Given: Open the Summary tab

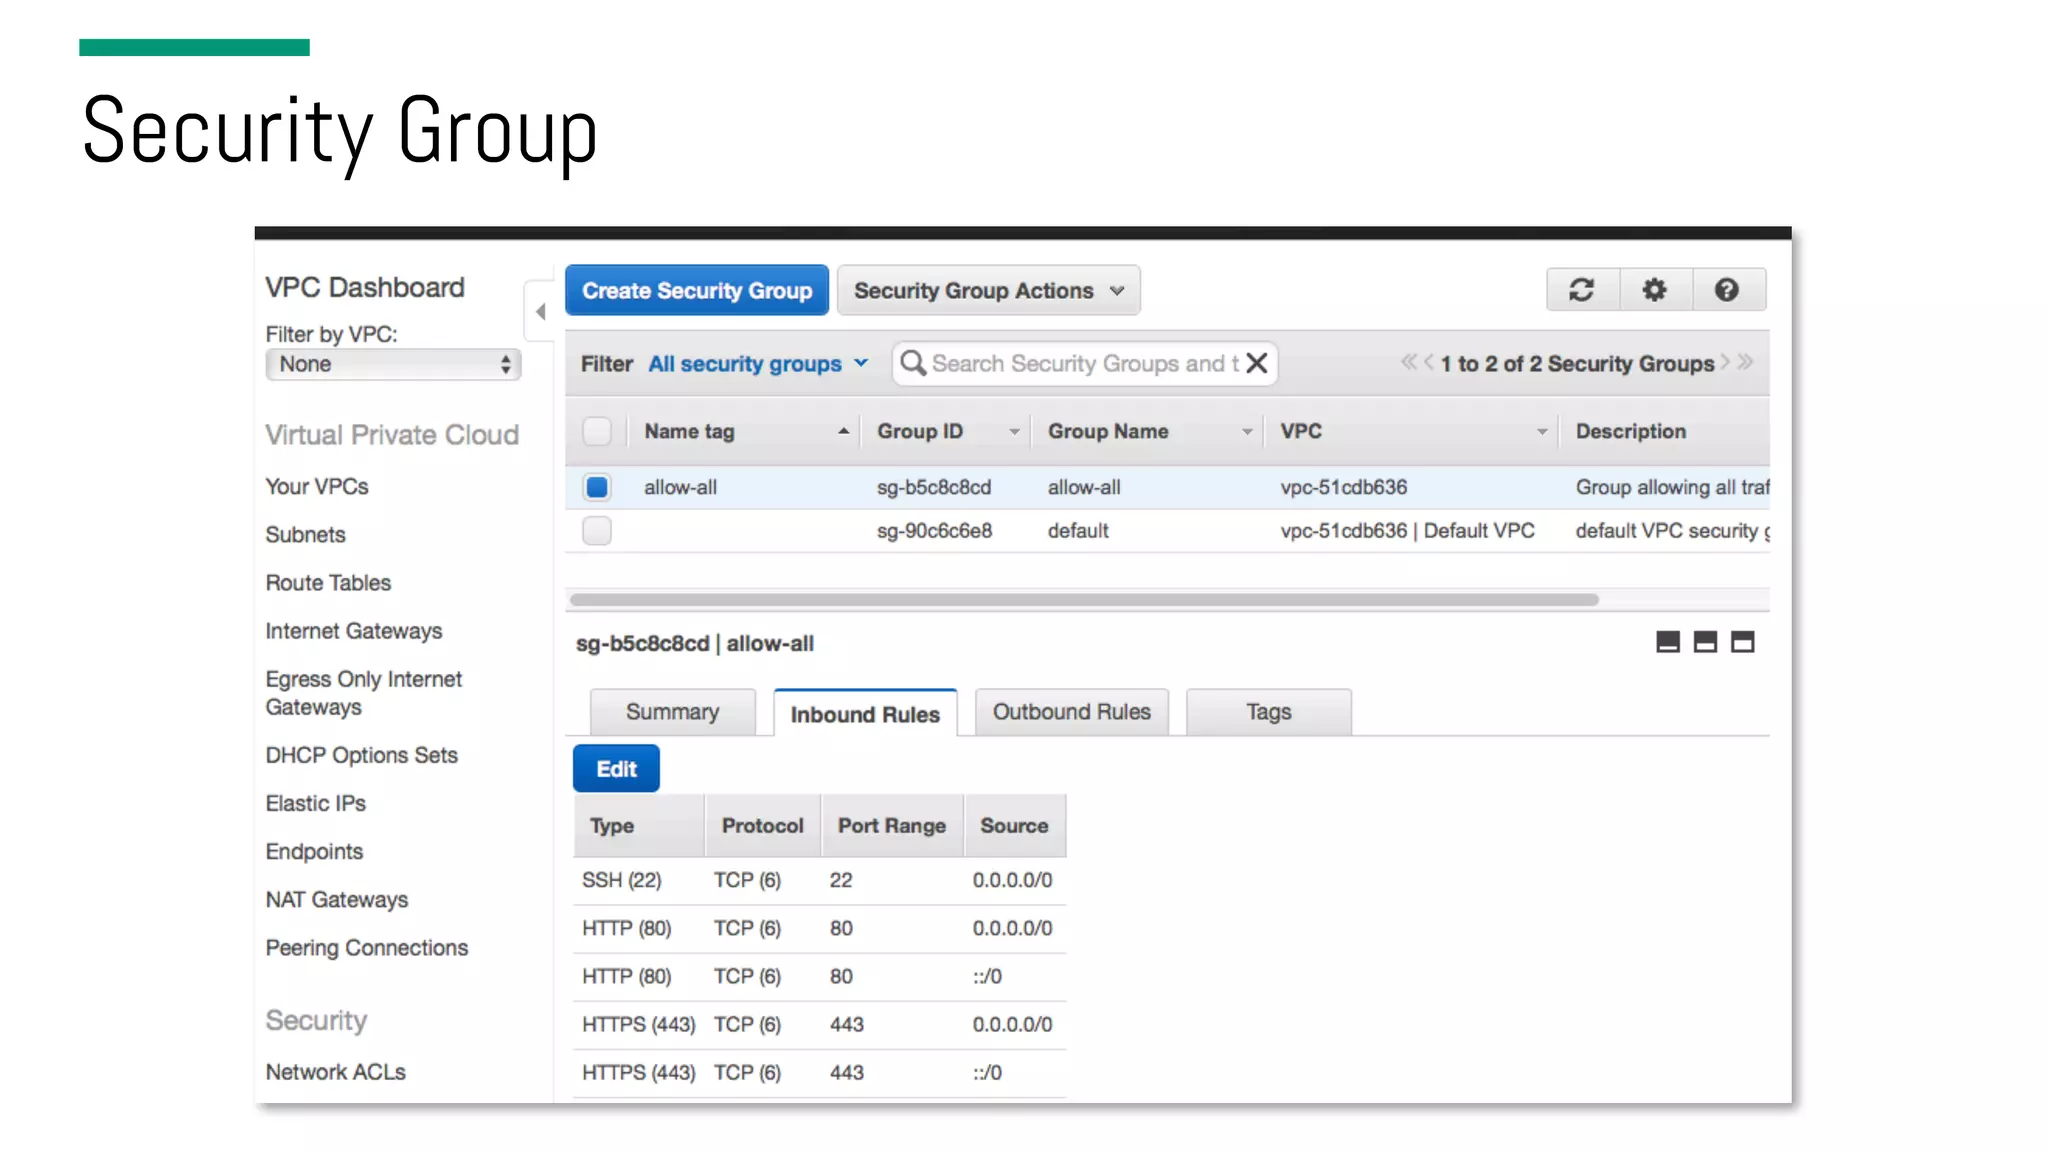Looking at the screenshot, I should click(672, 712).
